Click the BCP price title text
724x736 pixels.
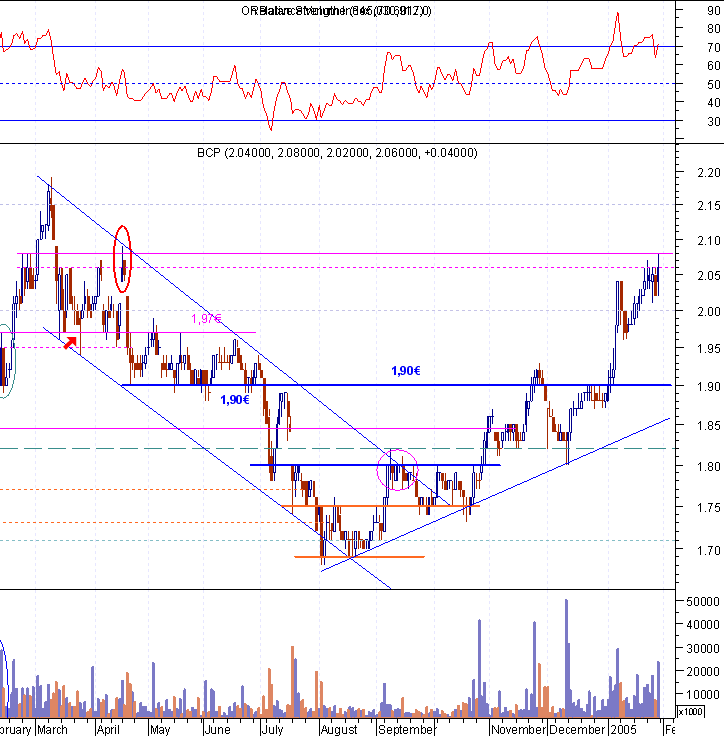tap(337, 153)
